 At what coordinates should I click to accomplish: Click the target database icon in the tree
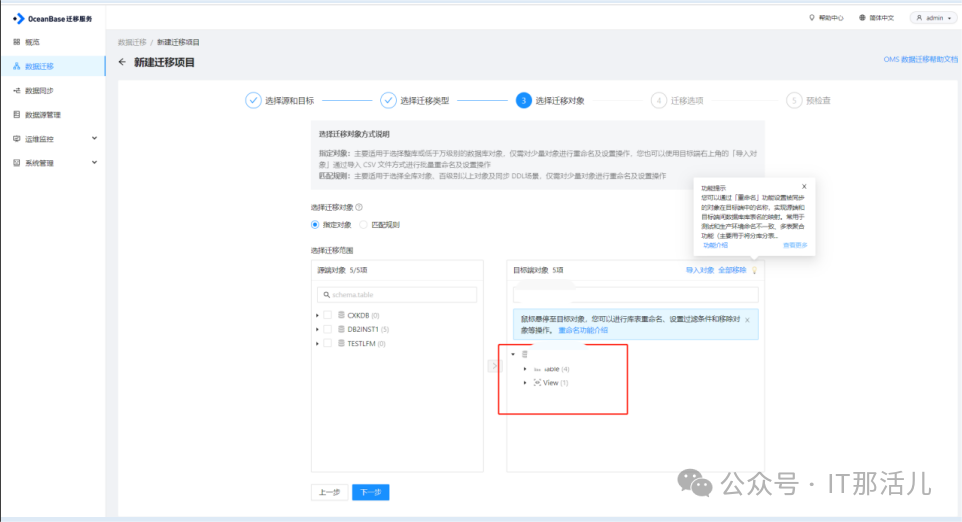(x=525, y=355)
